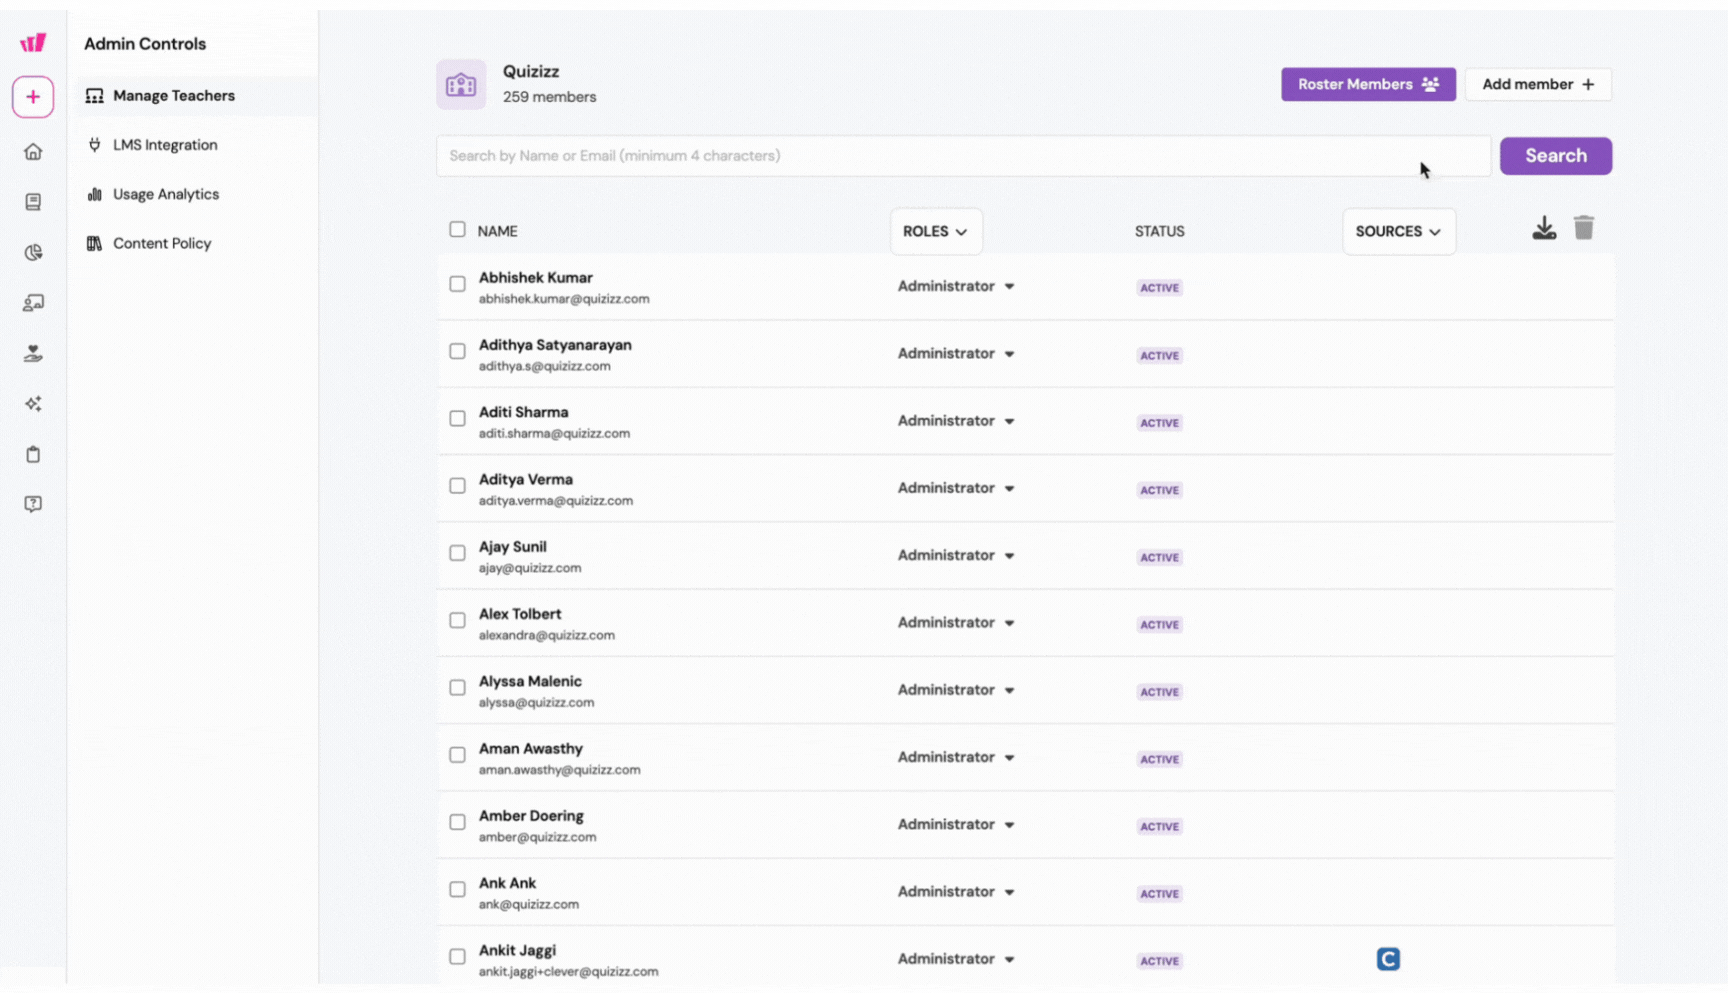Click the NAME column header

pyautogui.click(x=497, y=231)
